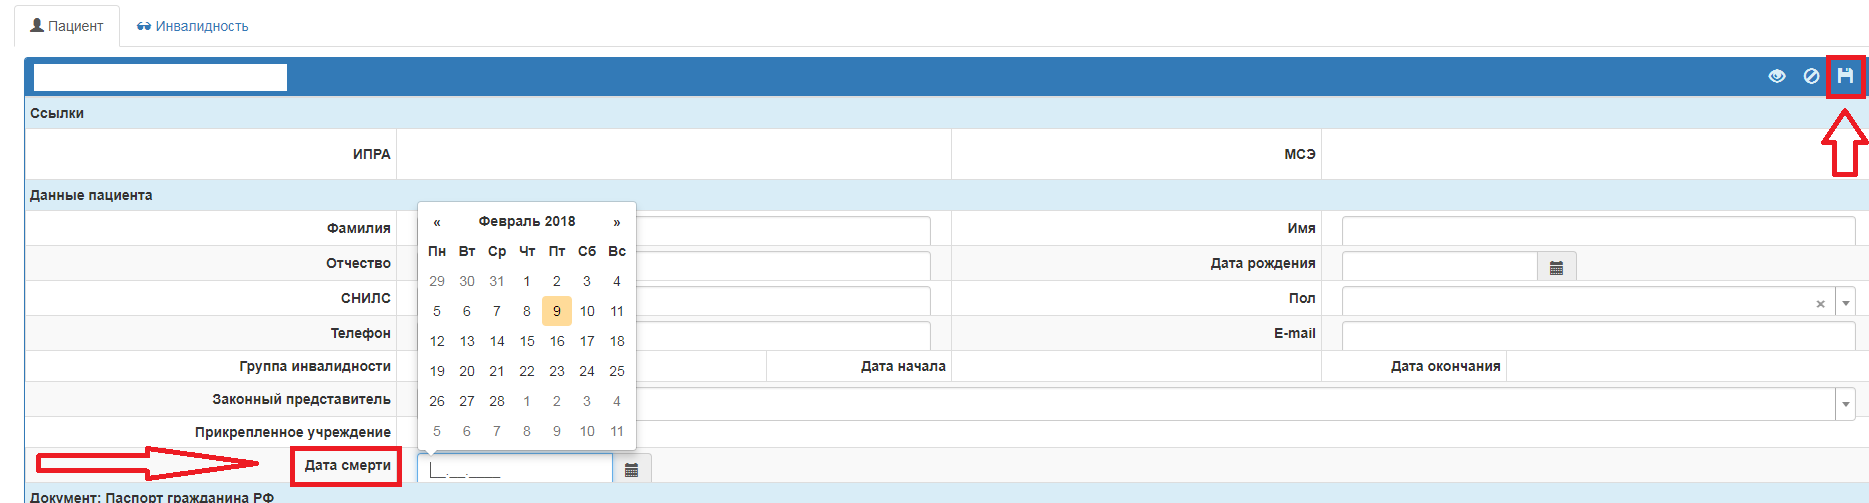Click the Дата рождения input field

[x=1439, y=267]
